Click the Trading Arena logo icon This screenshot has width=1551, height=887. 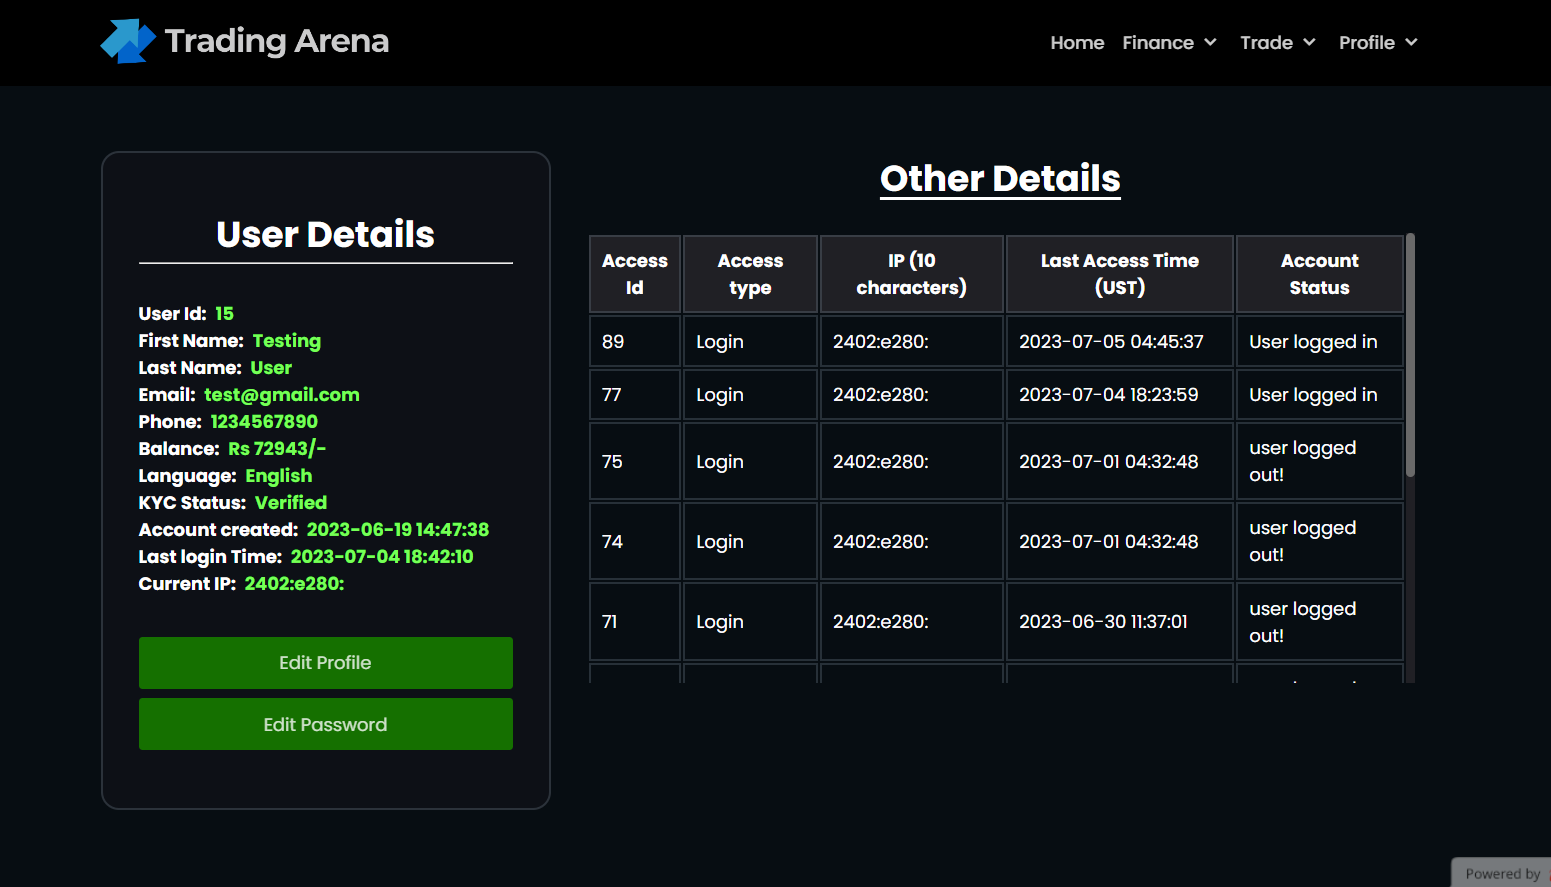[x=127, y=41]
